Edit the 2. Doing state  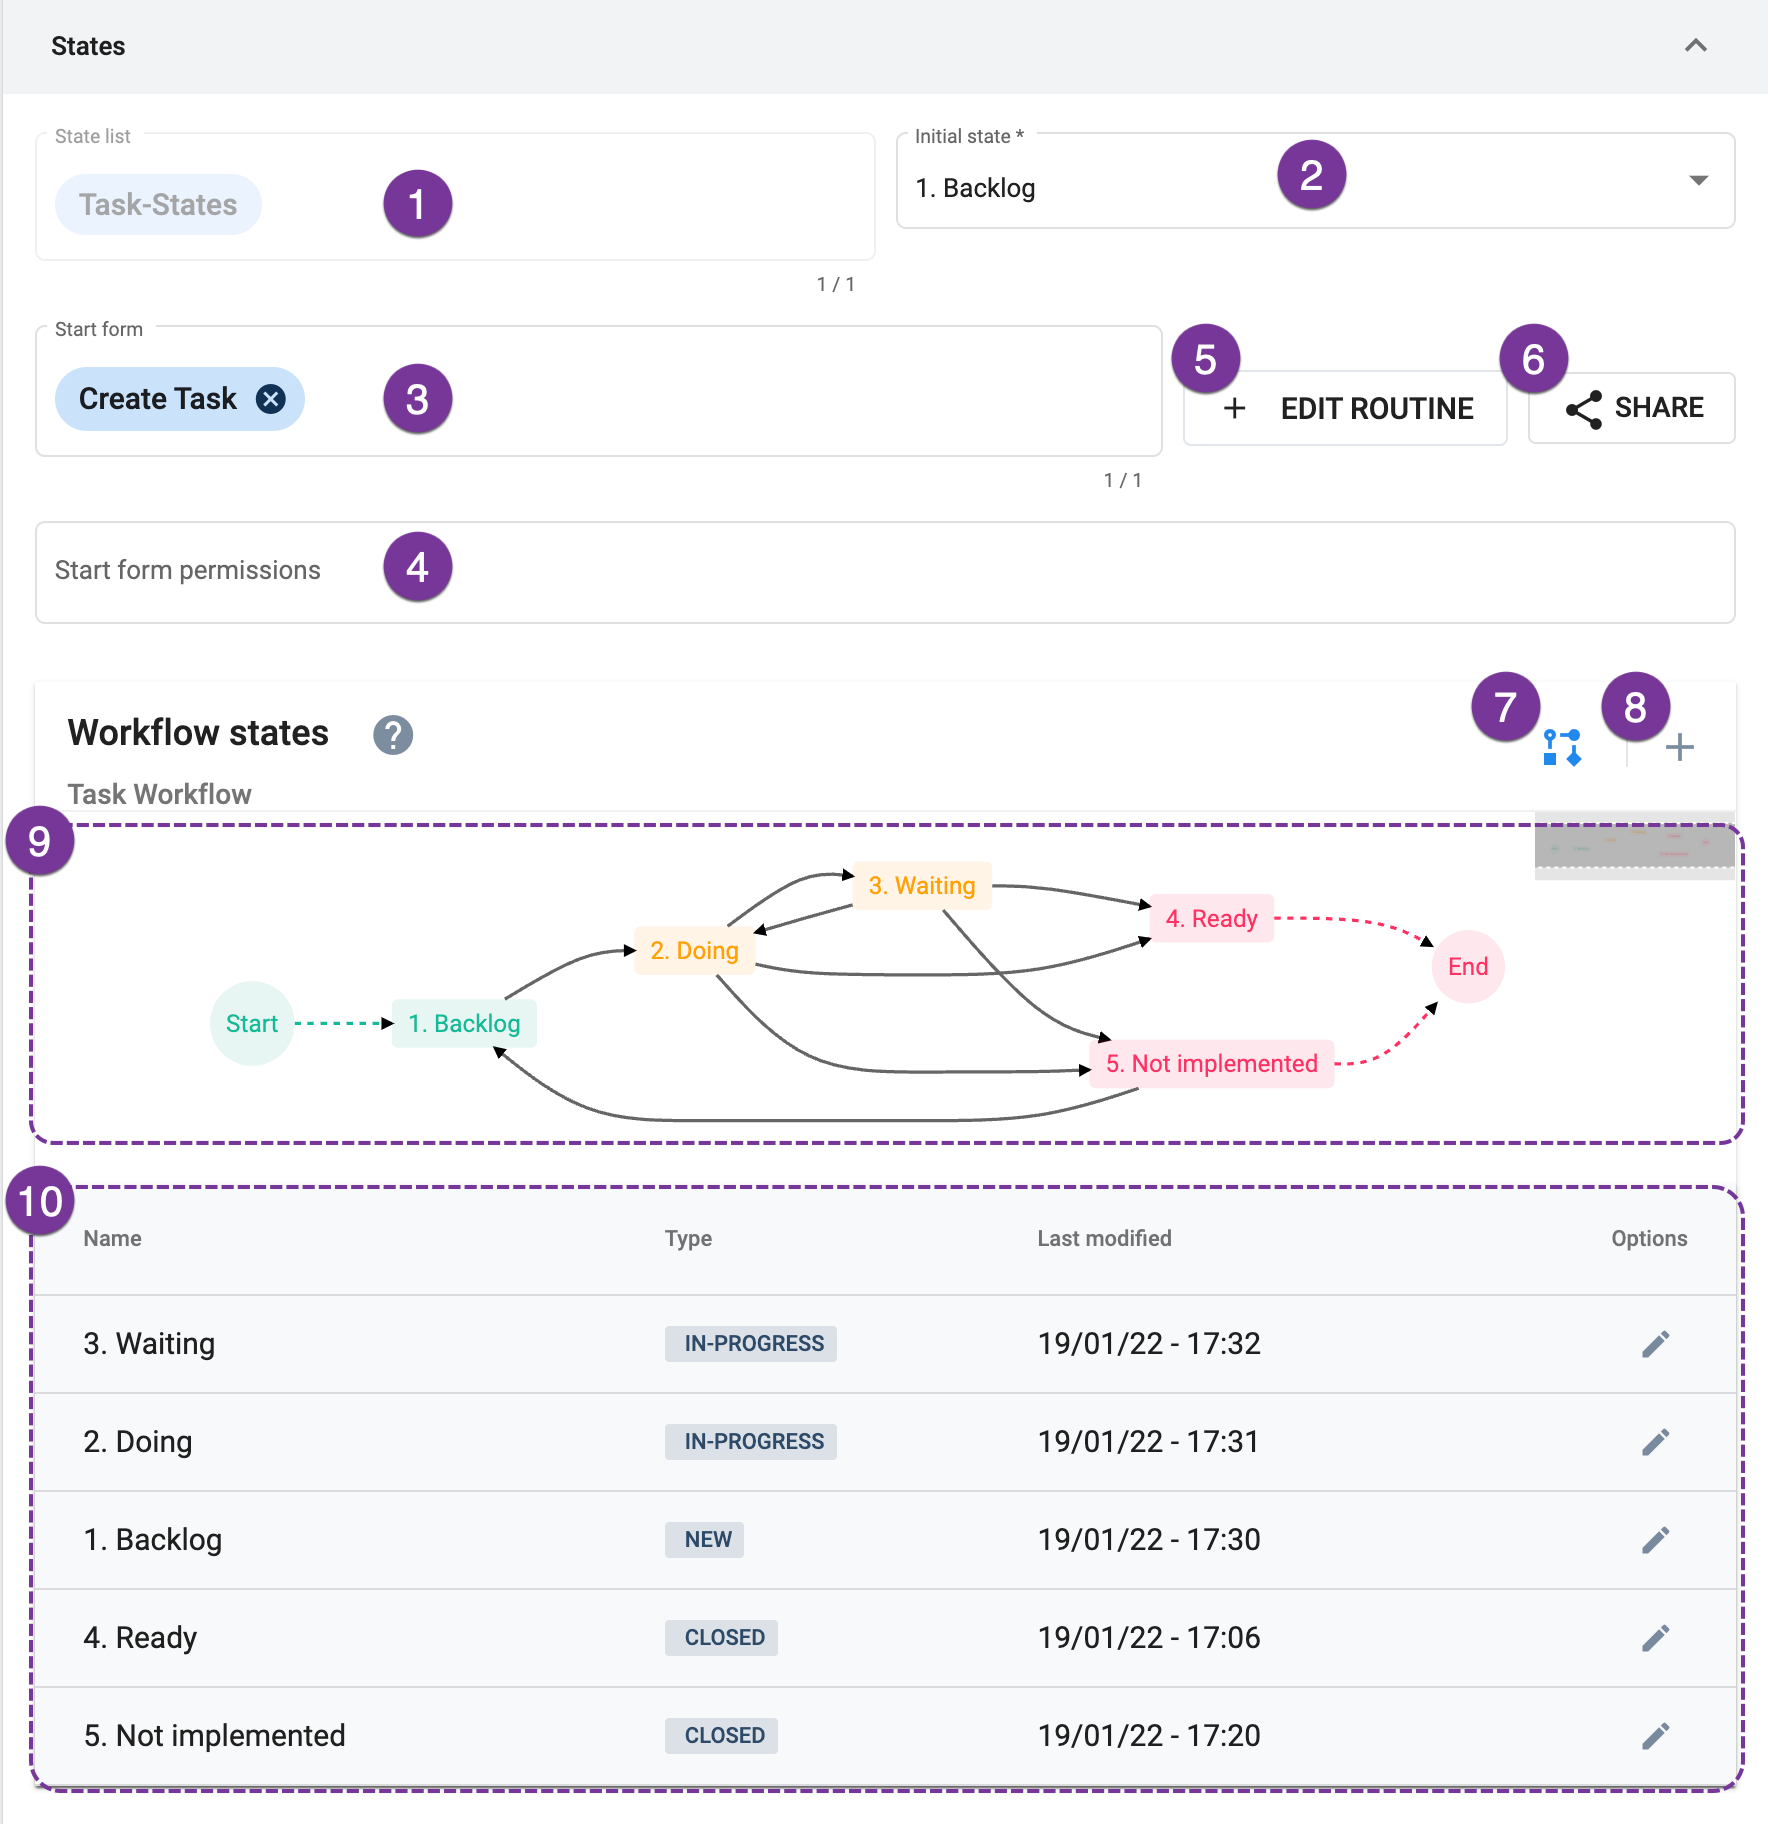coord(1656,1442)
